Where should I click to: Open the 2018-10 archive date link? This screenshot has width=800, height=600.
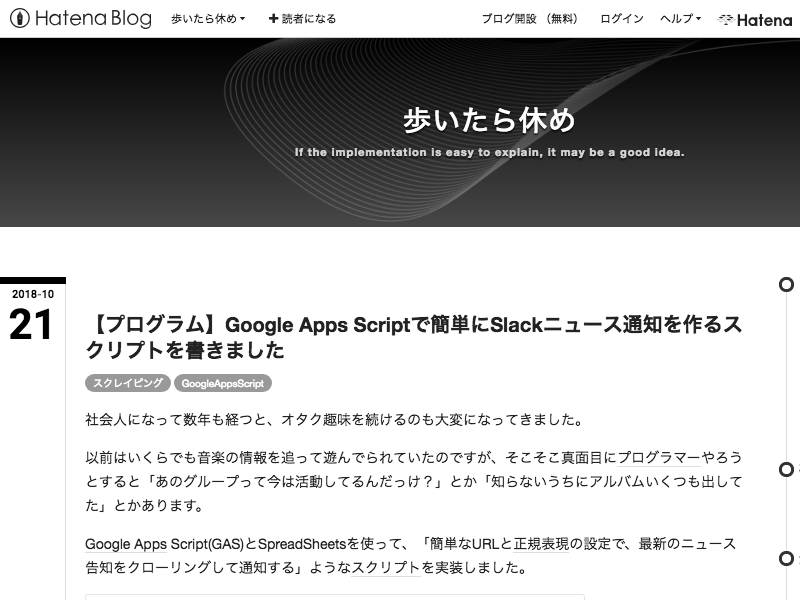tap(33, 294)
